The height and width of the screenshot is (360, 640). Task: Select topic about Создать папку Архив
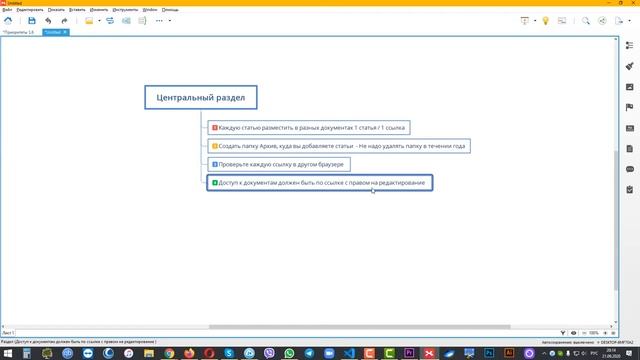click(339, 146)
